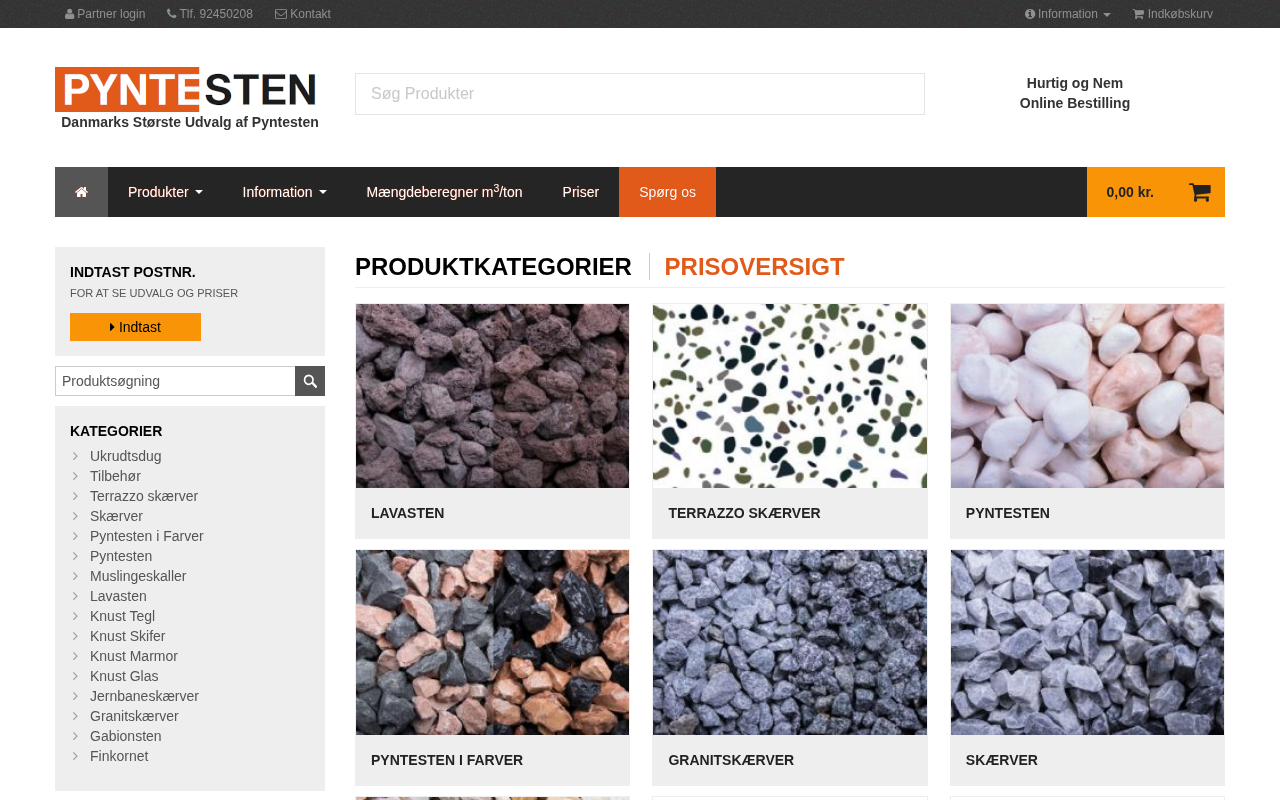Click the Pyntesten logo
This screenshot has height=800, width=1280.
[x=186, y=89]
